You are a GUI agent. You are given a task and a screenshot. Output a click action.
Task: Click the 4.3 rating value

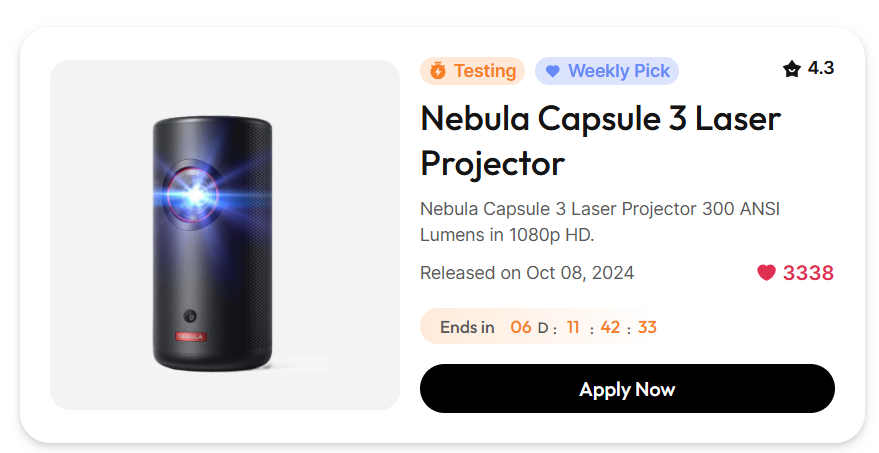click(821, 68)
